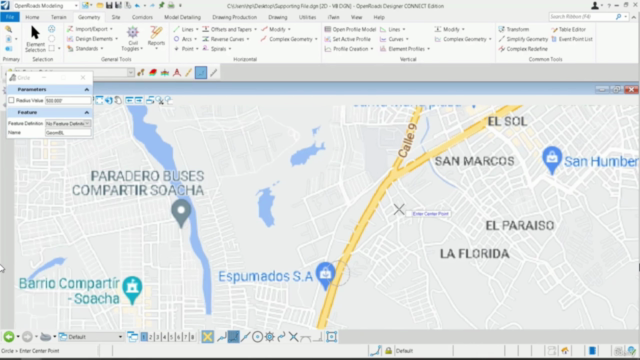Screen dimensions: 640x360
Task: Collapse the Feature section
Action: pyautogui.click(x=87, y=112)
